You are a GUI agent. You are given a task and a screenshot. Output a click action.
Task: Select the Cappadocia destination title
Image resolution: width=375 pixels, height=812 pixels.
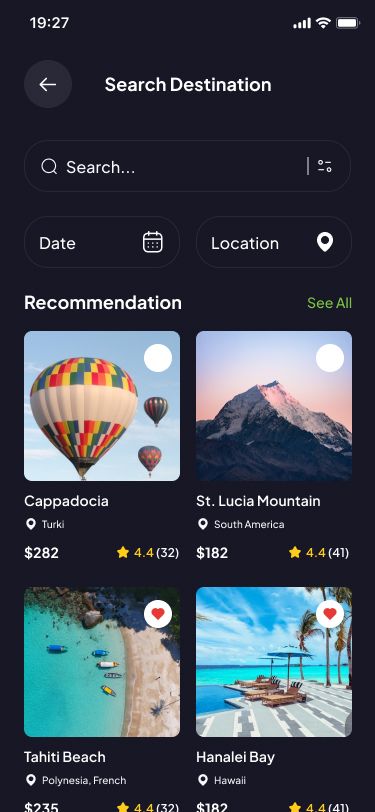coord(66,501)
